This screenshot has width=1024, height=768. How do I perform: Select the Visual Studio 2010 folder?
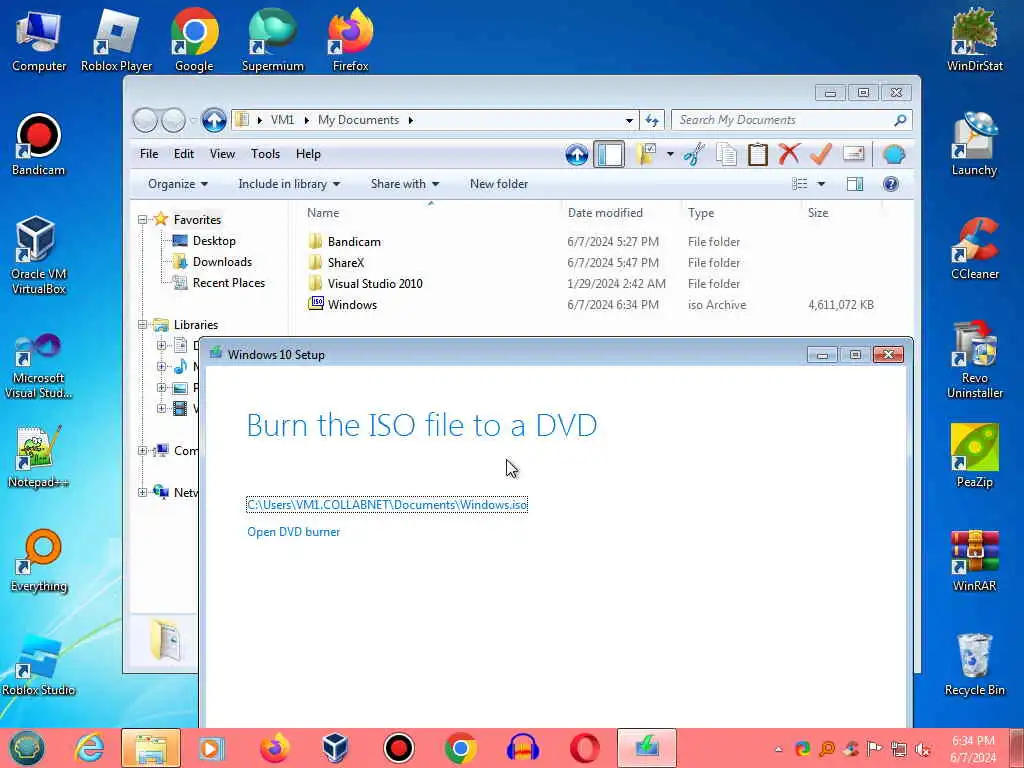(375, 283)
